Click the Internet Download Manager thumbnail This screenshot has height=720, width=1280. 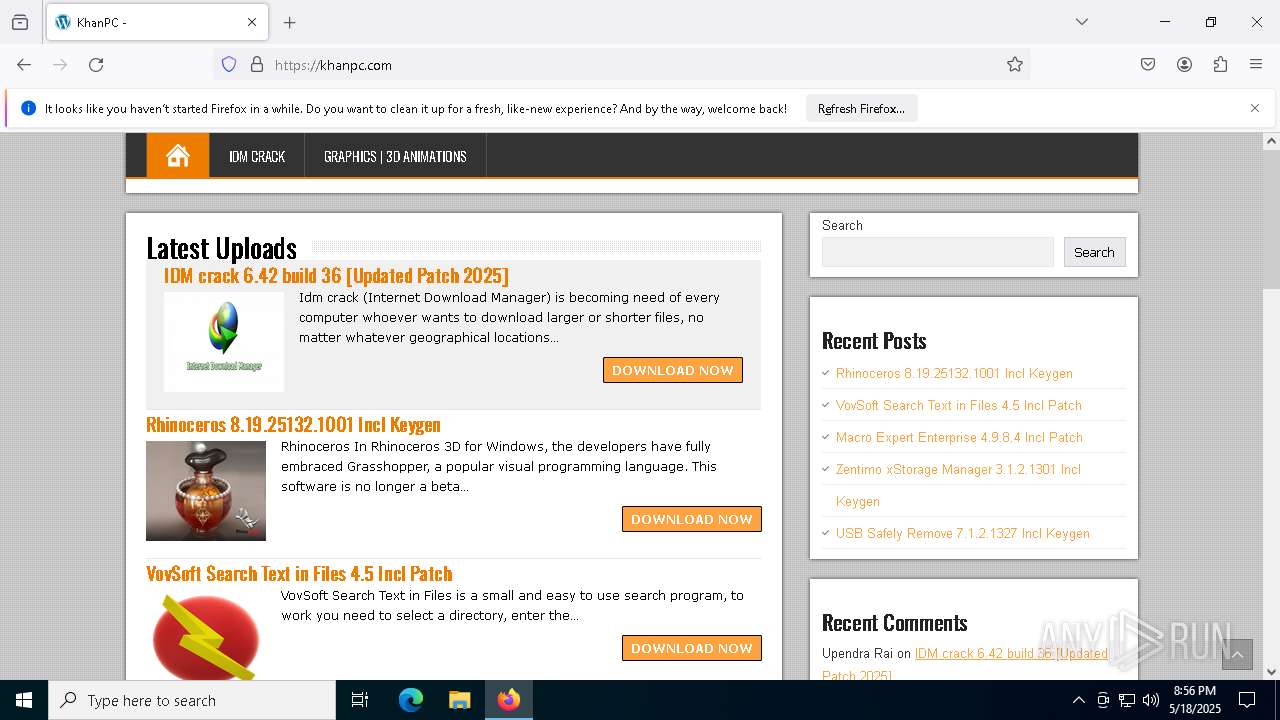pos(224,341)
